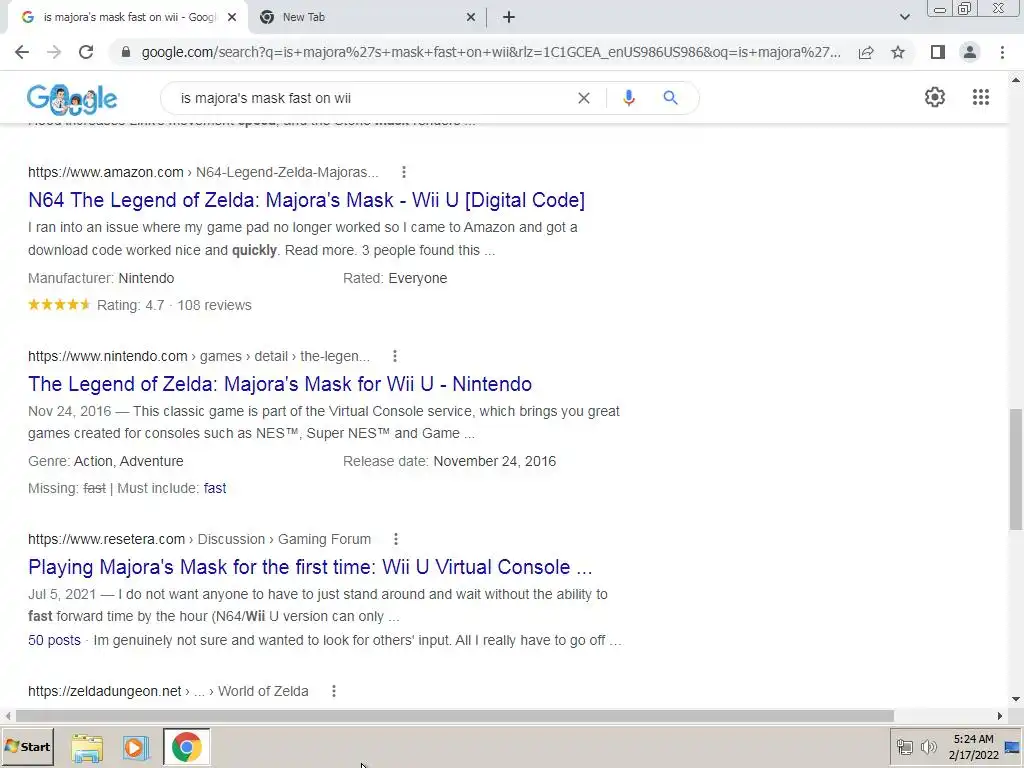Click the nintendo.com result URL
The height and width of the screenshot is (768, 1024).
click(x=199, y=356)
